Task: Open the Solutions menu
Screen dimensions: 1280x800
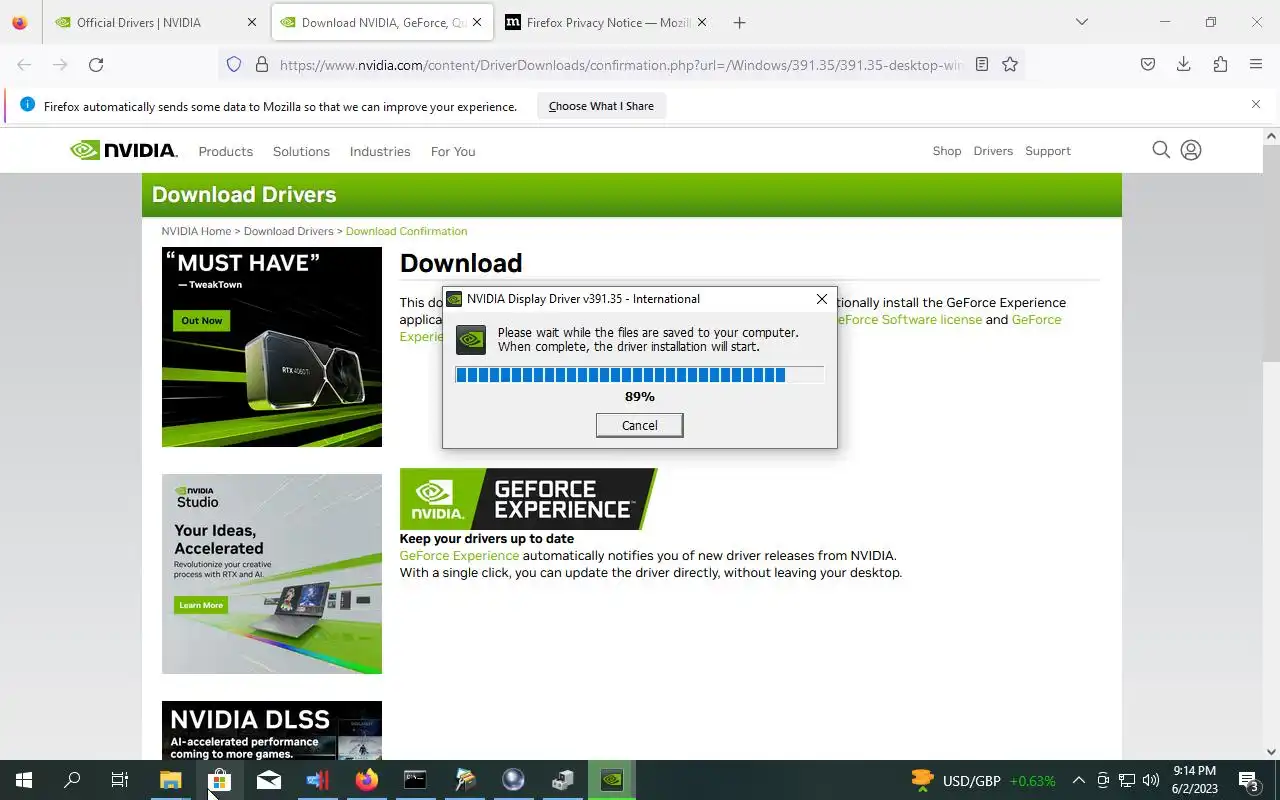Action: pos(301,151)
